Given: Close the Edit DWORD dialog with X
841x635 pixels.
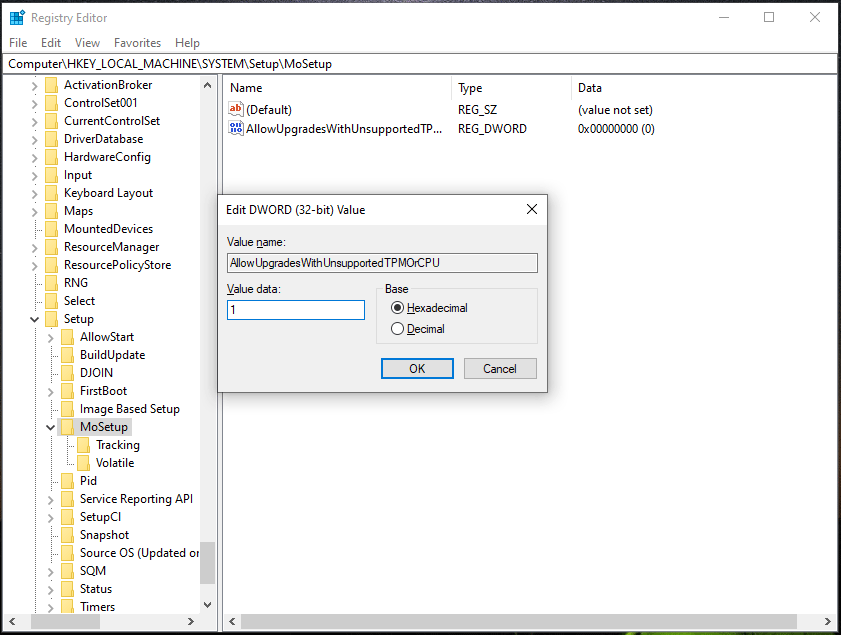Looking at the screenshot, I should [x=532, y=209].
